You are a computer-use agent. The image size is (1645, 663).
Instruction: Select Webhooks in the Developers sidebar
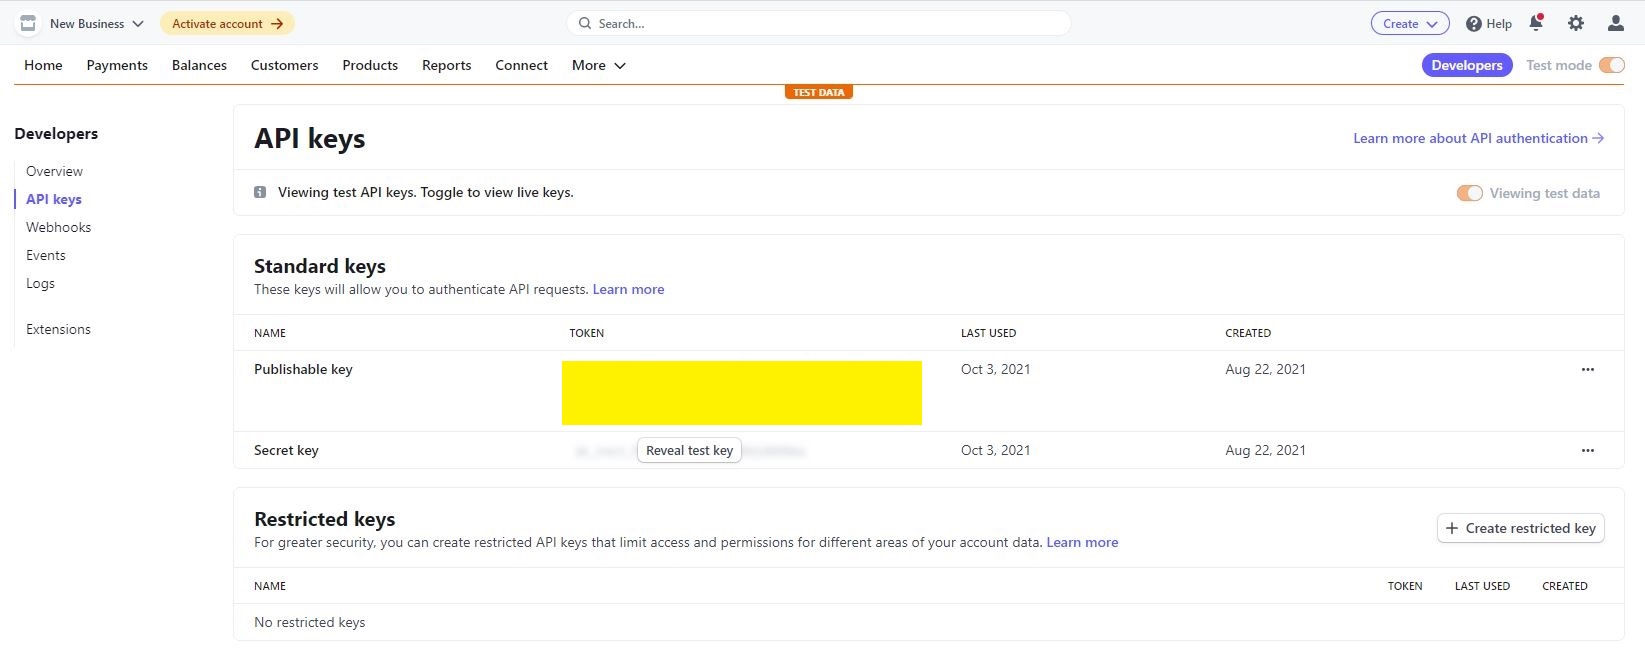pyautogui.click(x=58, y=227)
